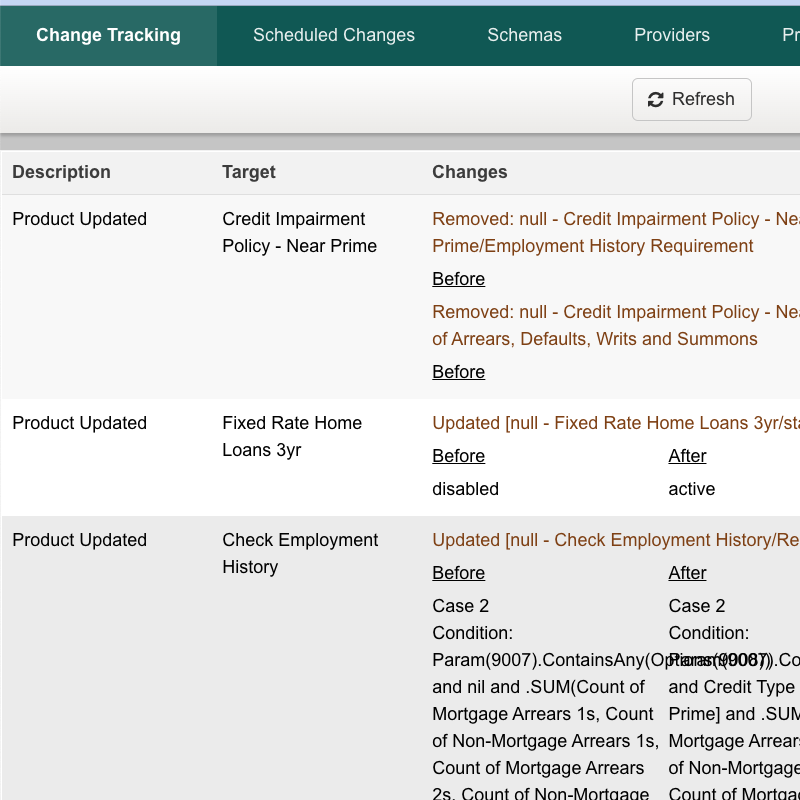Select Check Employment History target
Viewport: 800px width, 800px height.
(x=300, y=553)
